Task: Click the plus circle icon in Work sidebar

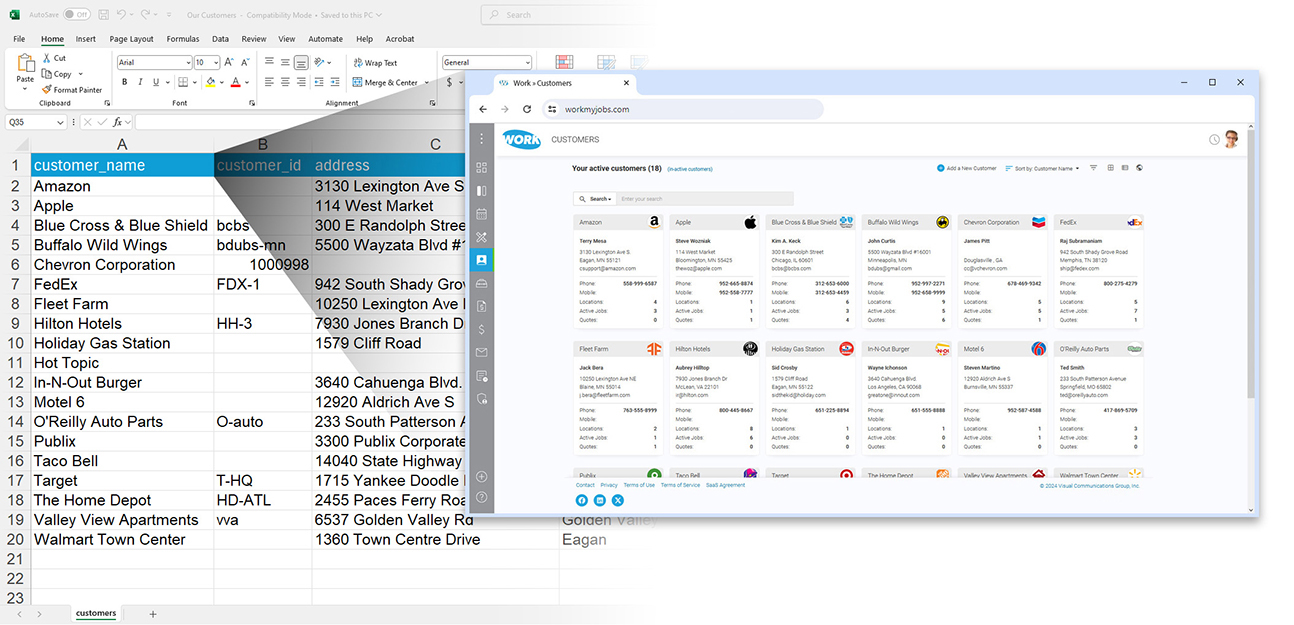Action: pyautogui.click(x=481, y=477)
